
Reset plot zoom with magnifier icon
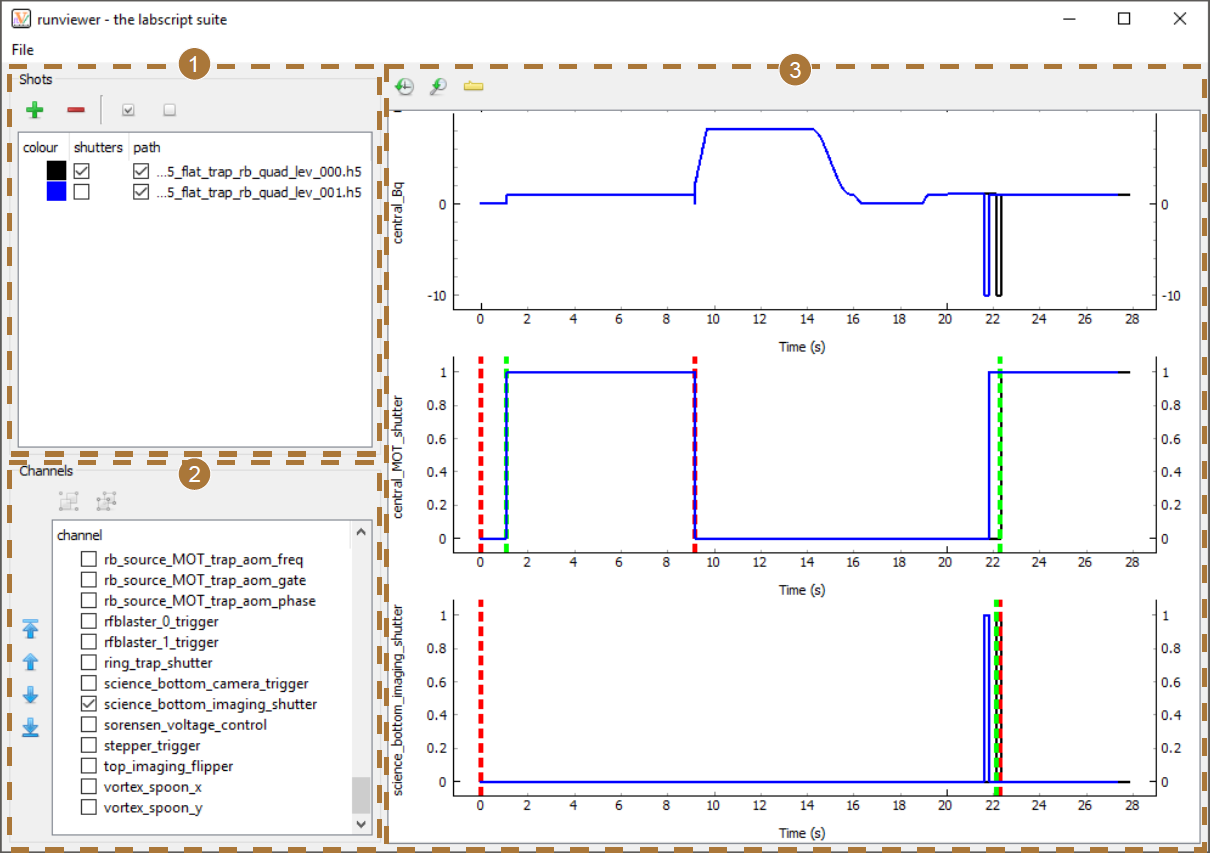tap(438, 87)
